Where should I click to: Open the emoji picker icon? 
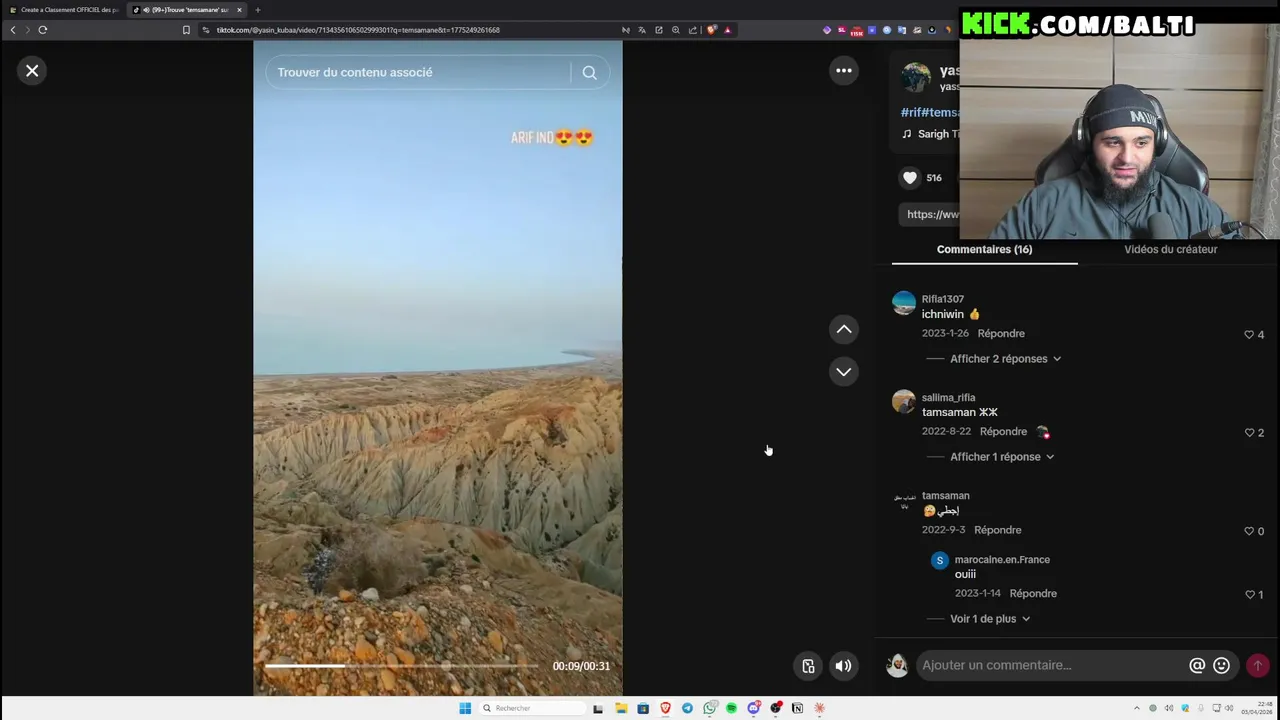[x=1221, y=665]
